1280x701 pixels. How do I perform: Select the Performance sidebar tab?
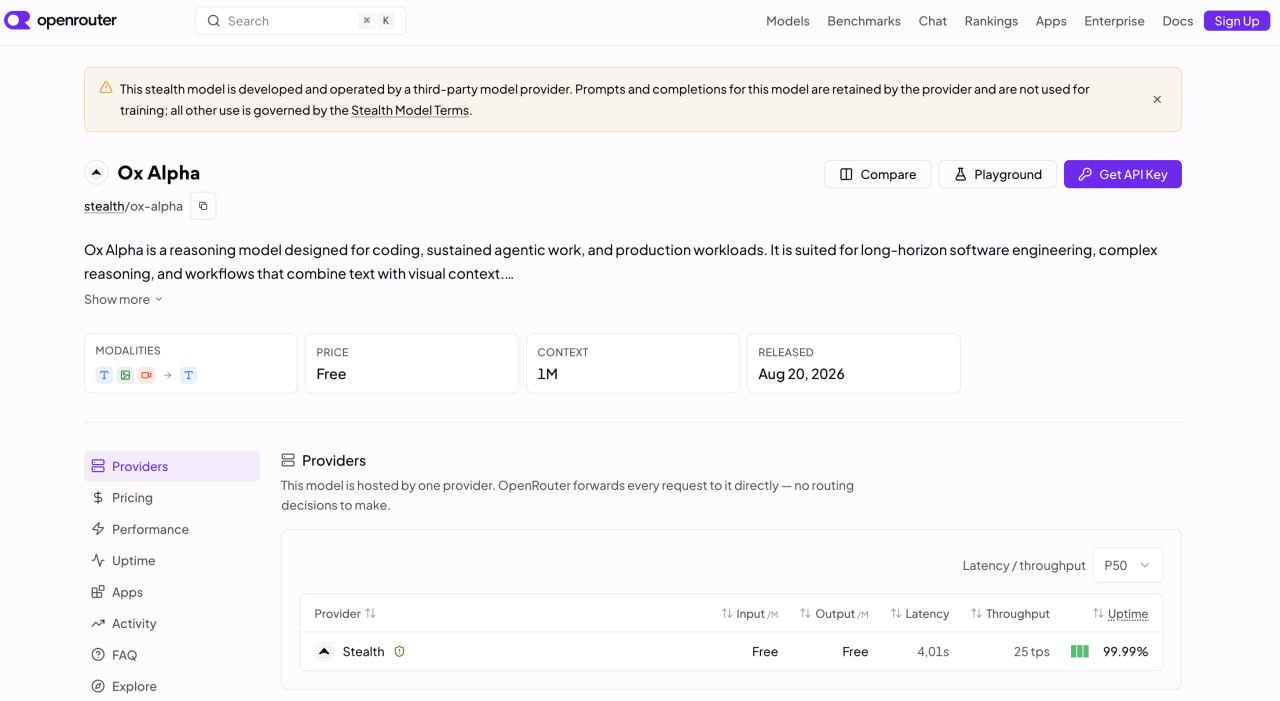[x=172, y=529]
